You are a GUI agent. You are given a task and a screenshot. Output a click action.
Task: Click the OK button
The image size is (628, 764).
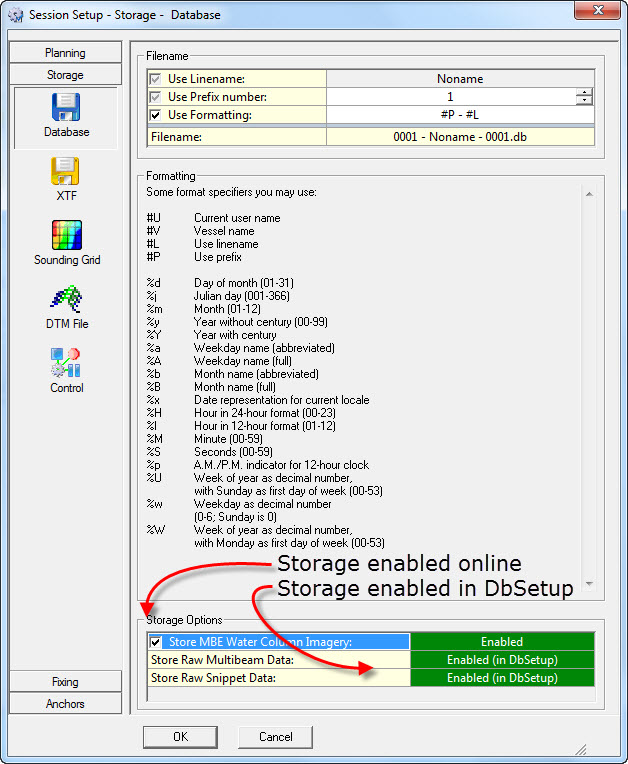180,737
